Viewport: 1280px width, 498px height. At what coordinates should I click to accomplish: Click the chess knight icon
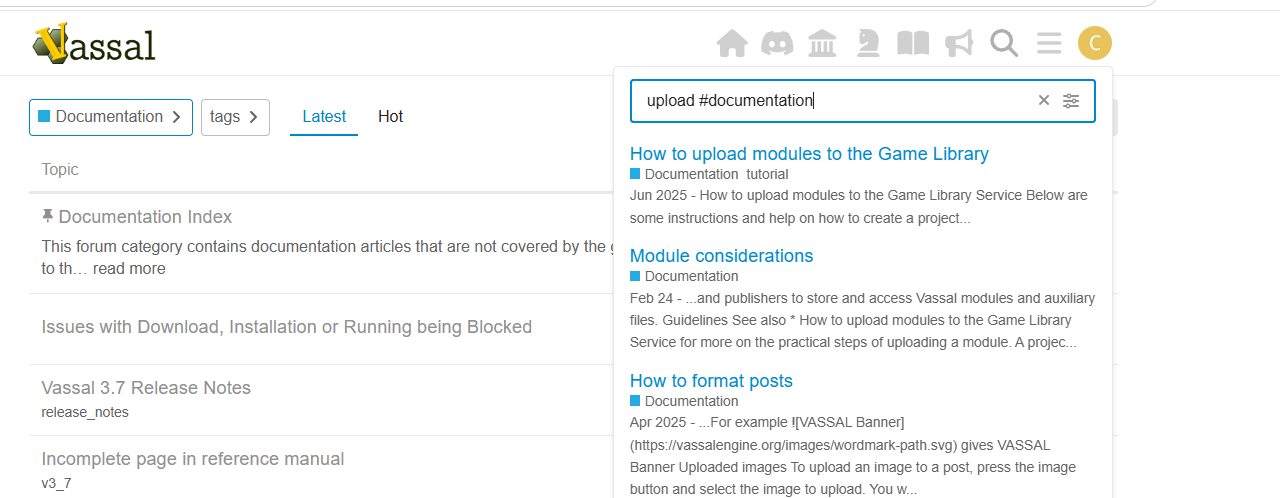[868, 43]
